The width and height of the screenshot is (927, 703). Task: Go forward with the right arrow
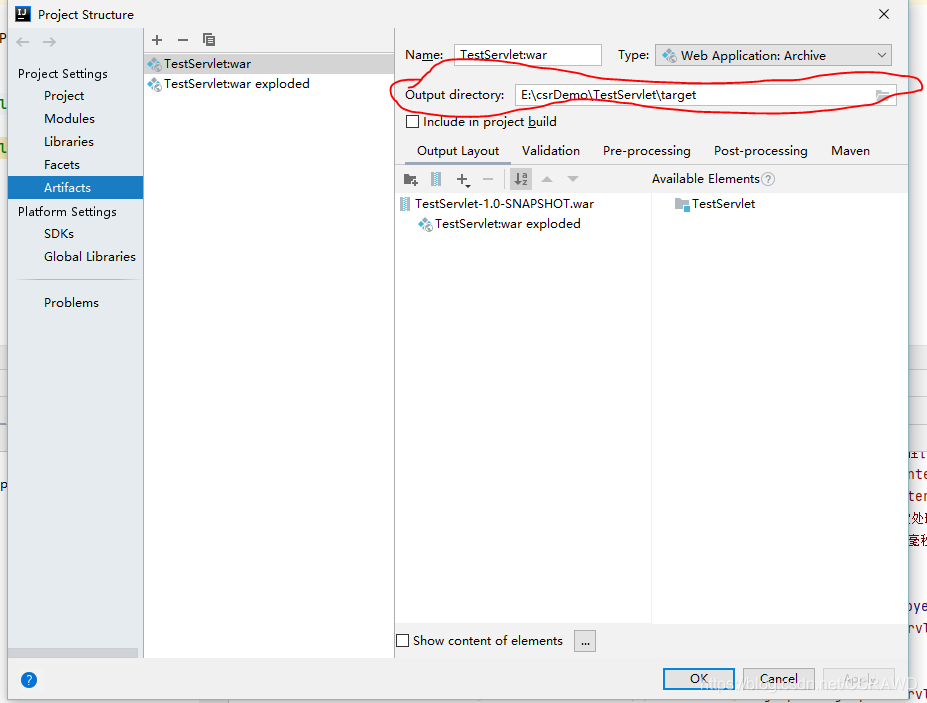pos(49,42)
